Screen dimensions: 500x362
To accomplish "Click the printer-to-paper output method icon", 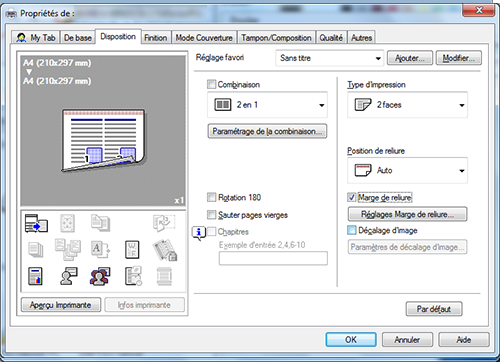I will (36, 223).
